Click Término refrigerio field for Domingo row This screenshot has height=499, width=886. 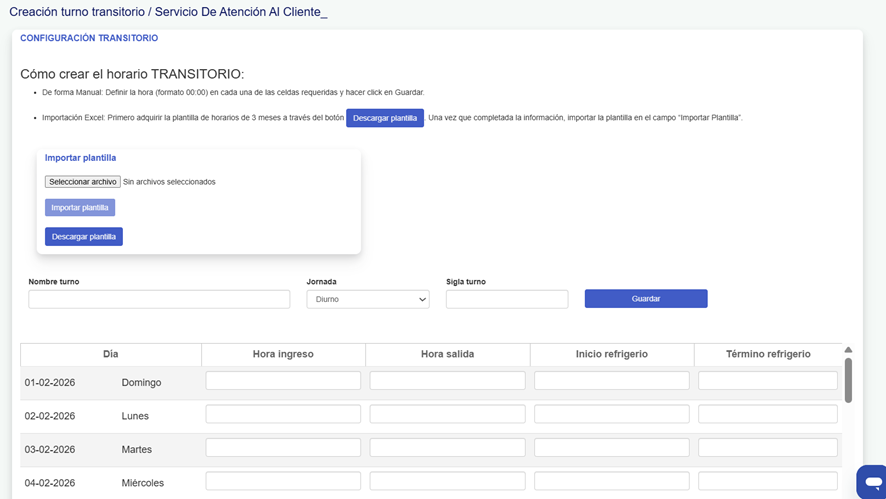coord(767,381)
